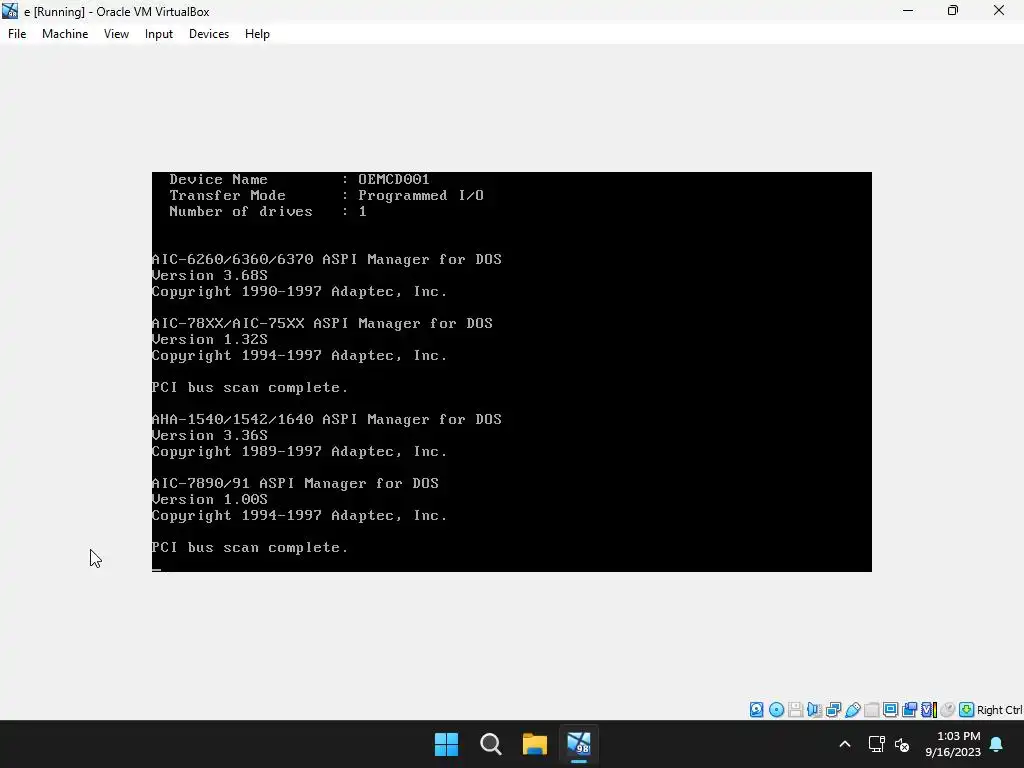Click the audio speaker status icon
The height and width of the screenshot is (768, 1024).
click(x=814, y=710)
